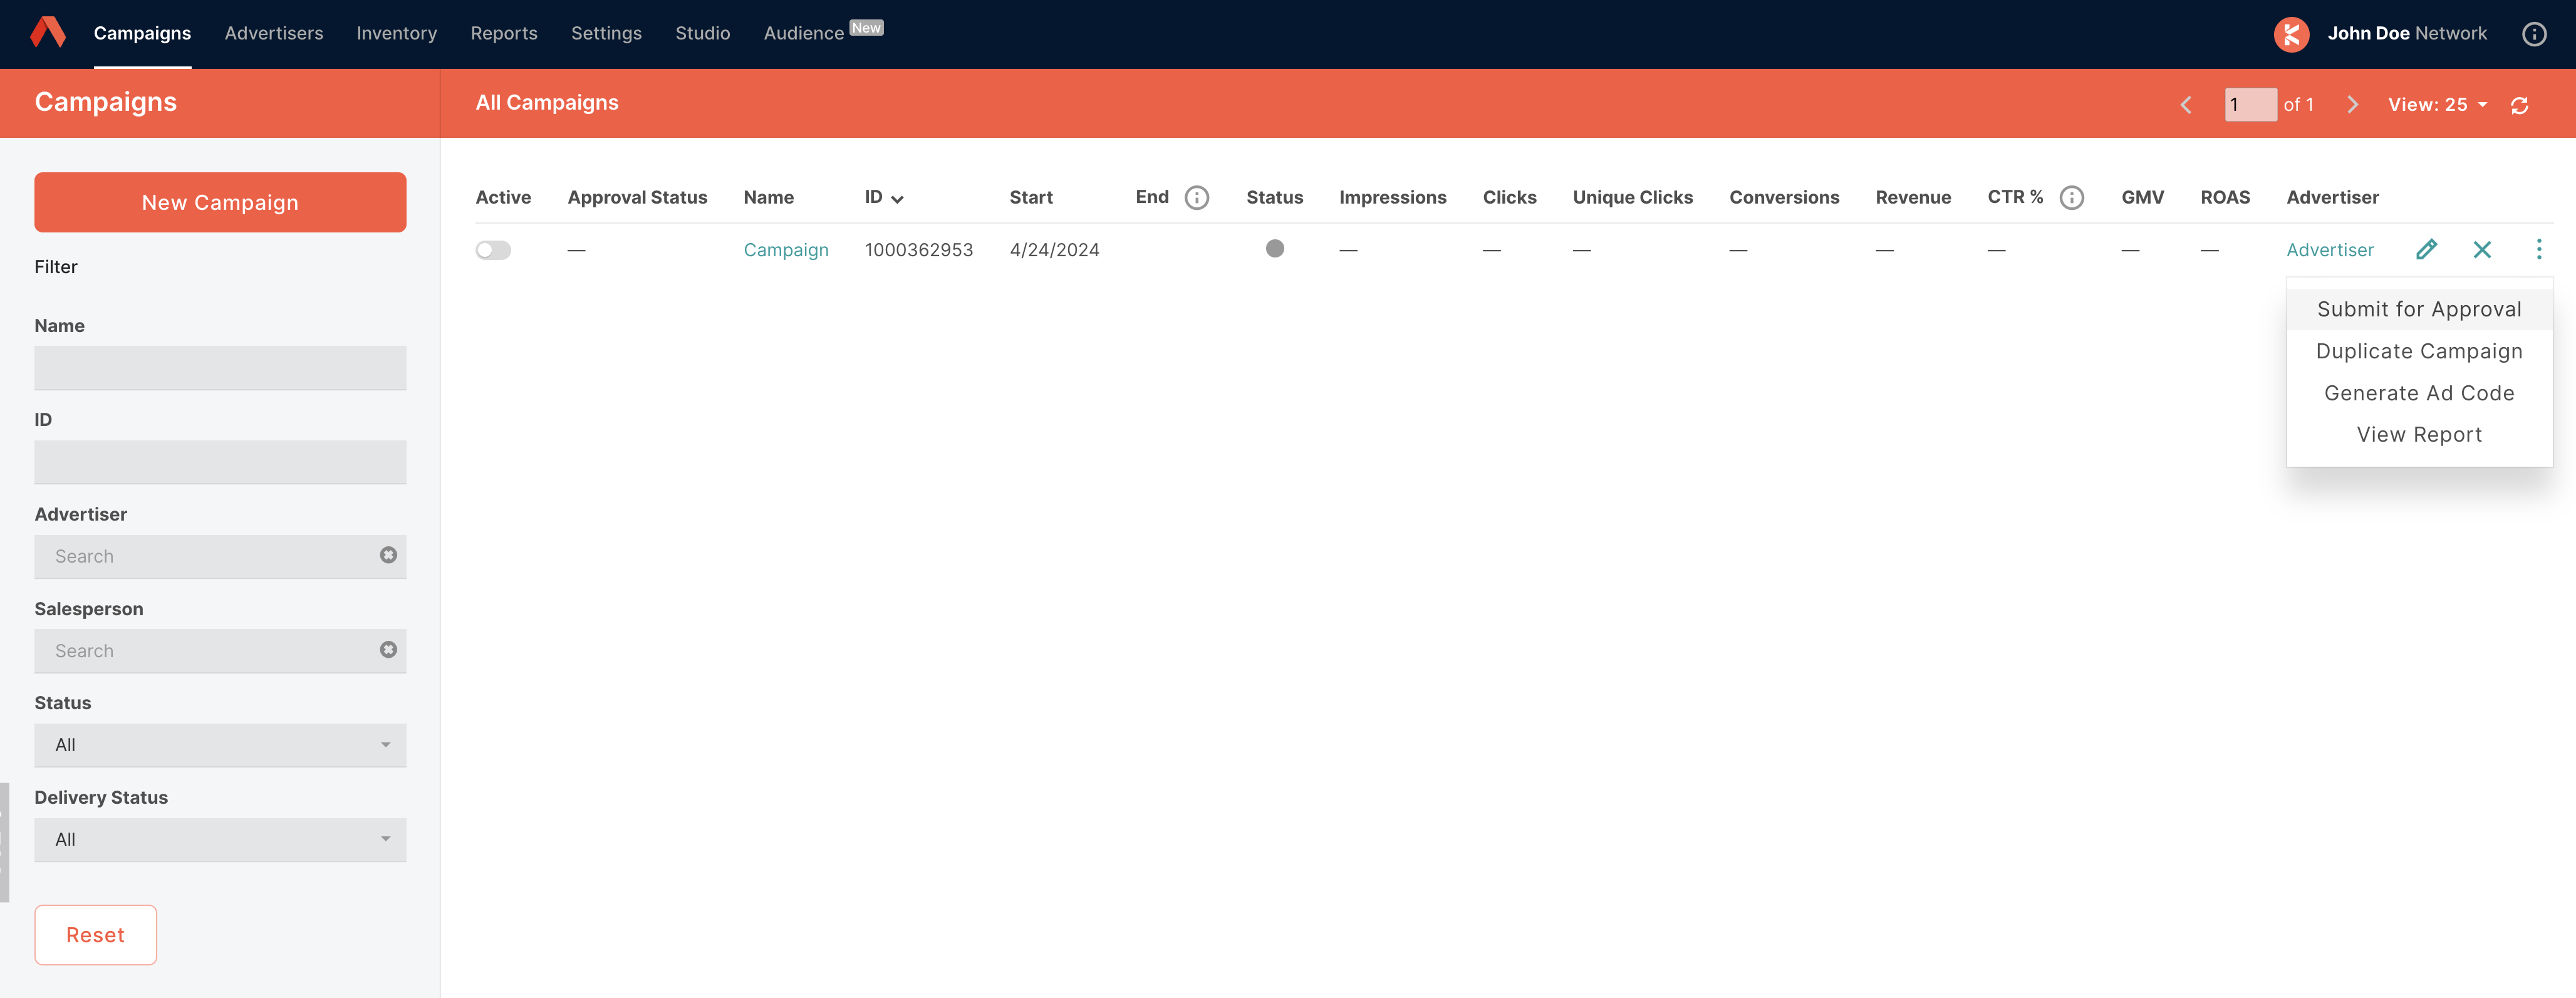Click the New Campaign button
Screen dimensions: 2576x998
(220, 200)
